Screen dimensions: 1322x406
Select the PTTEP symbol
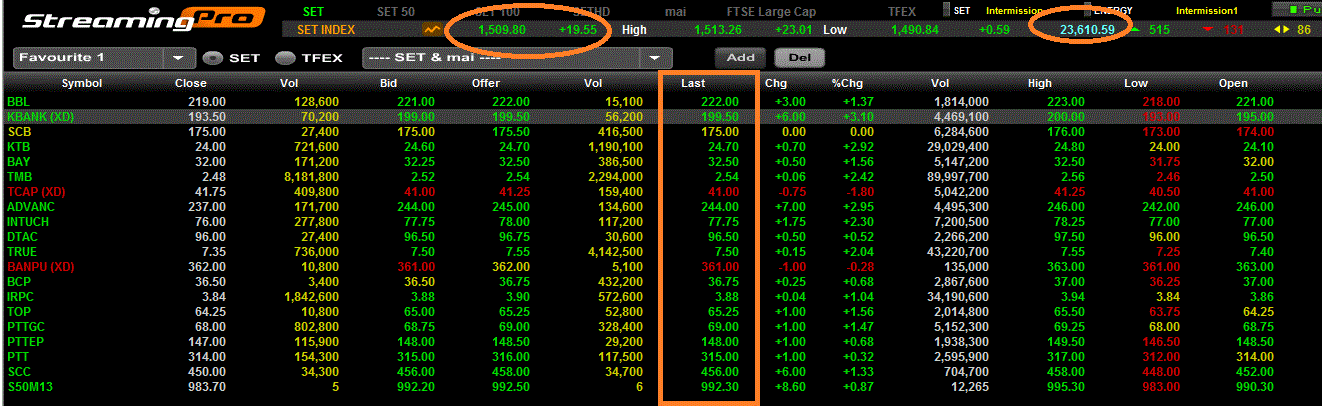tap(24, 342)
